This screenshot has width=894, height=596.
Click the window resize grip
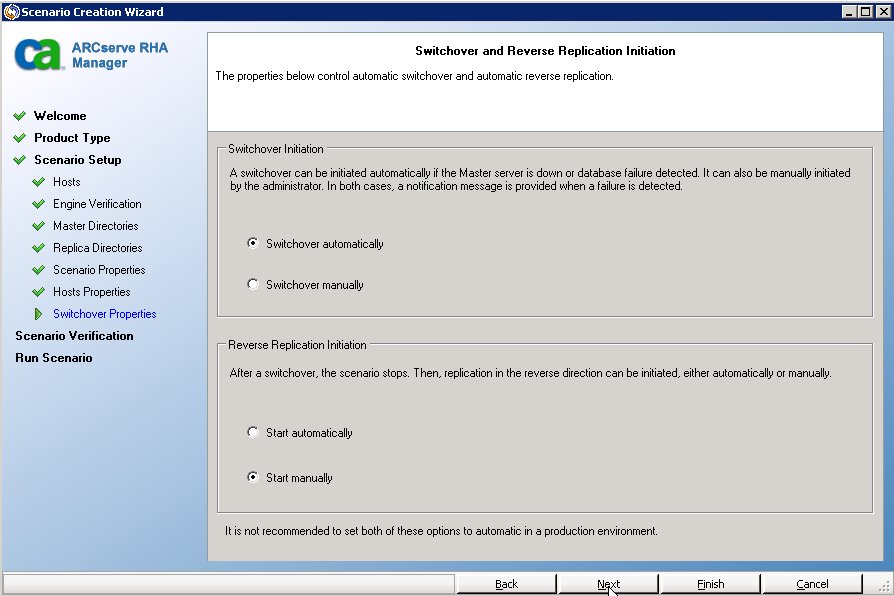(x=884, y=586)
